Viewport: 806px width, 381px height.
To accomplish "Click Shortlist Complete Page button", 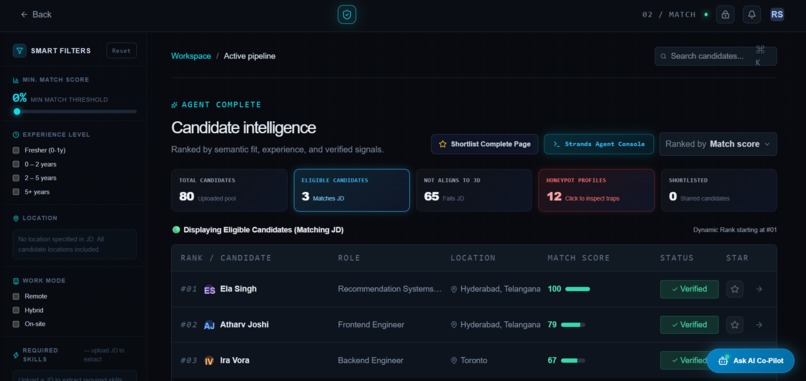I will coord(485,144).
